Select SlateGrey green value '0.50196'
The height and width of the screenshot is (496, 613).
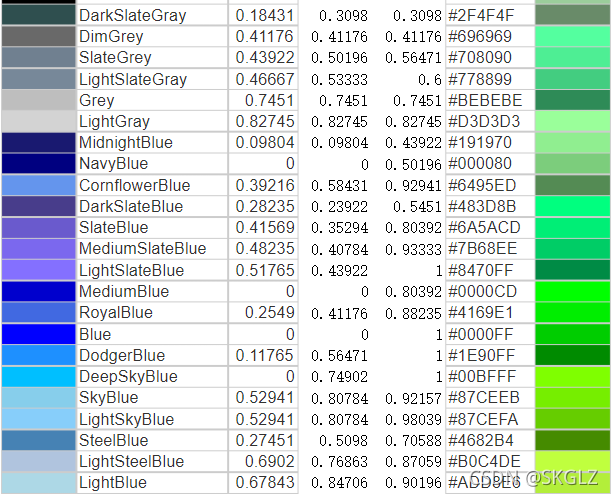[x=339, y=58]
